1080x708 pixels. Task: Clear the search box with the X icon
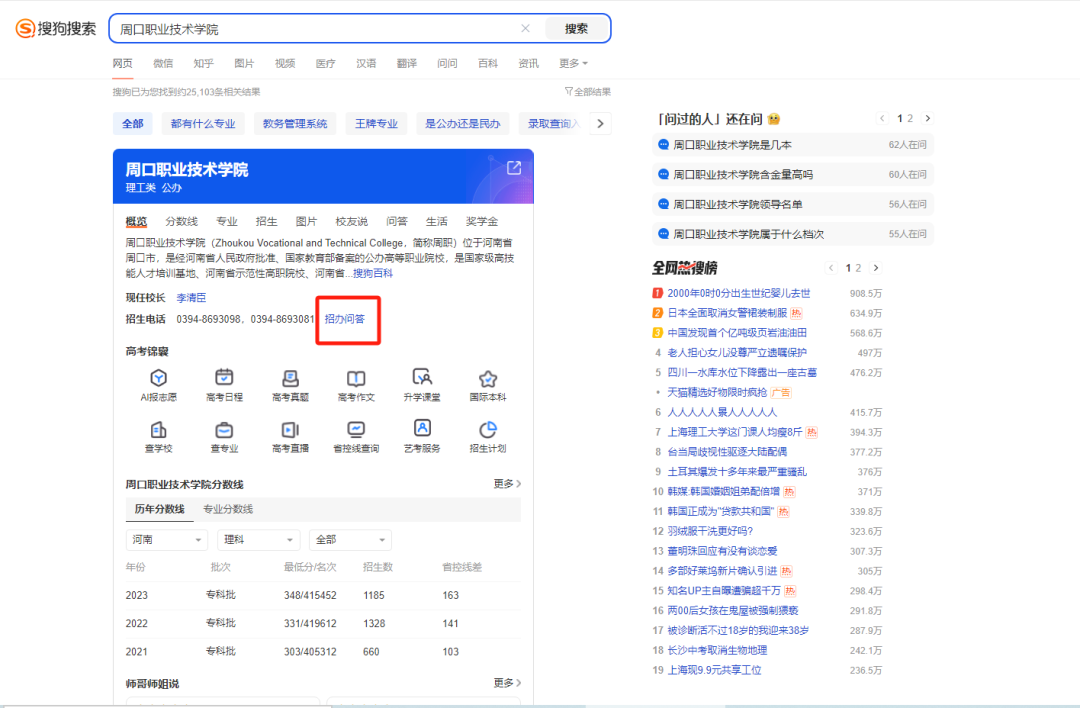tap(526, 28)
